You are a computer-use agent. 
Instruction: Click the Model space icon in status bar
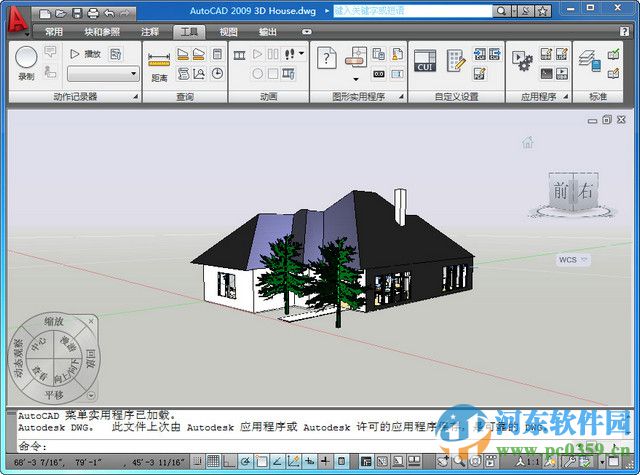[x=366, y=462]
